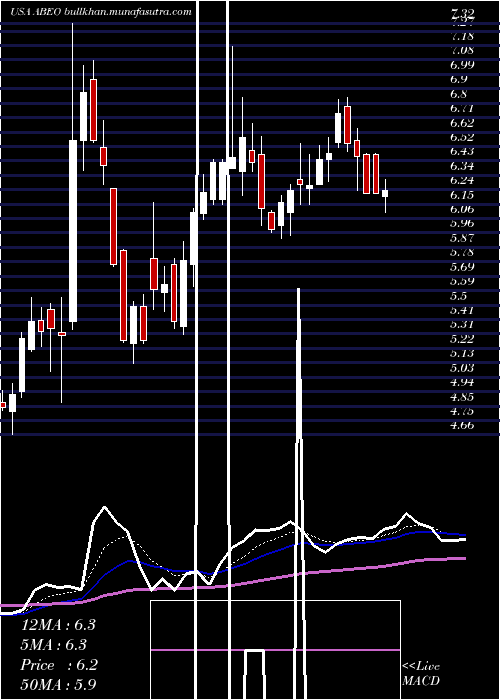
Task: Click the 5.13 price level label
Action: click(x=462, y=354)
